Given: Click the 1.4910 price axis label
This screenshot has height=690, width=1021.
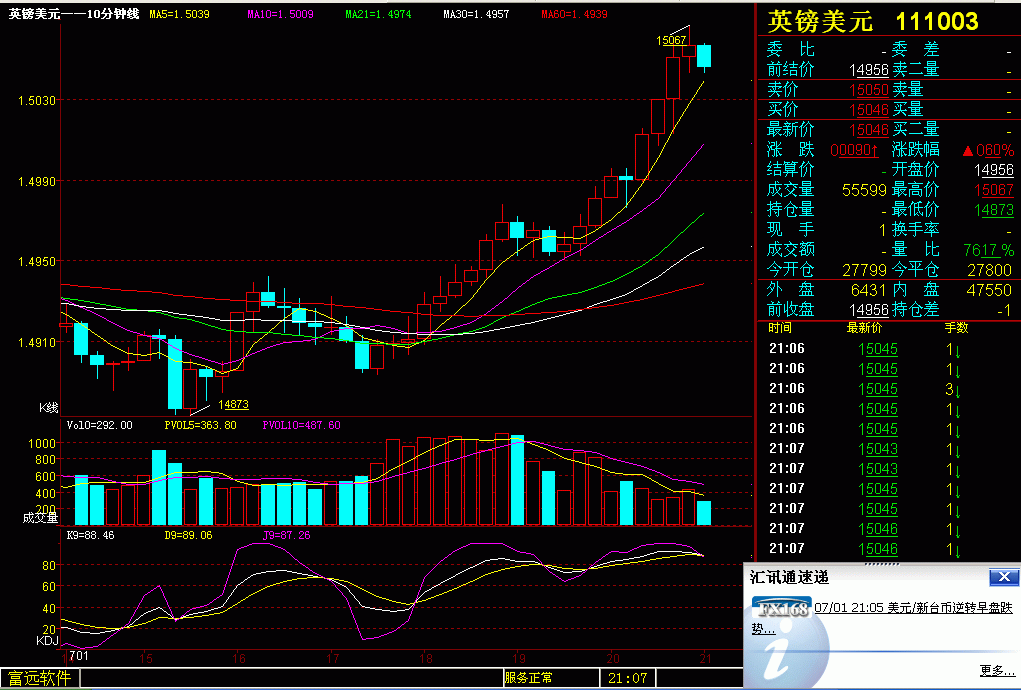Looking at the screenshot, I should pos(36,342).
